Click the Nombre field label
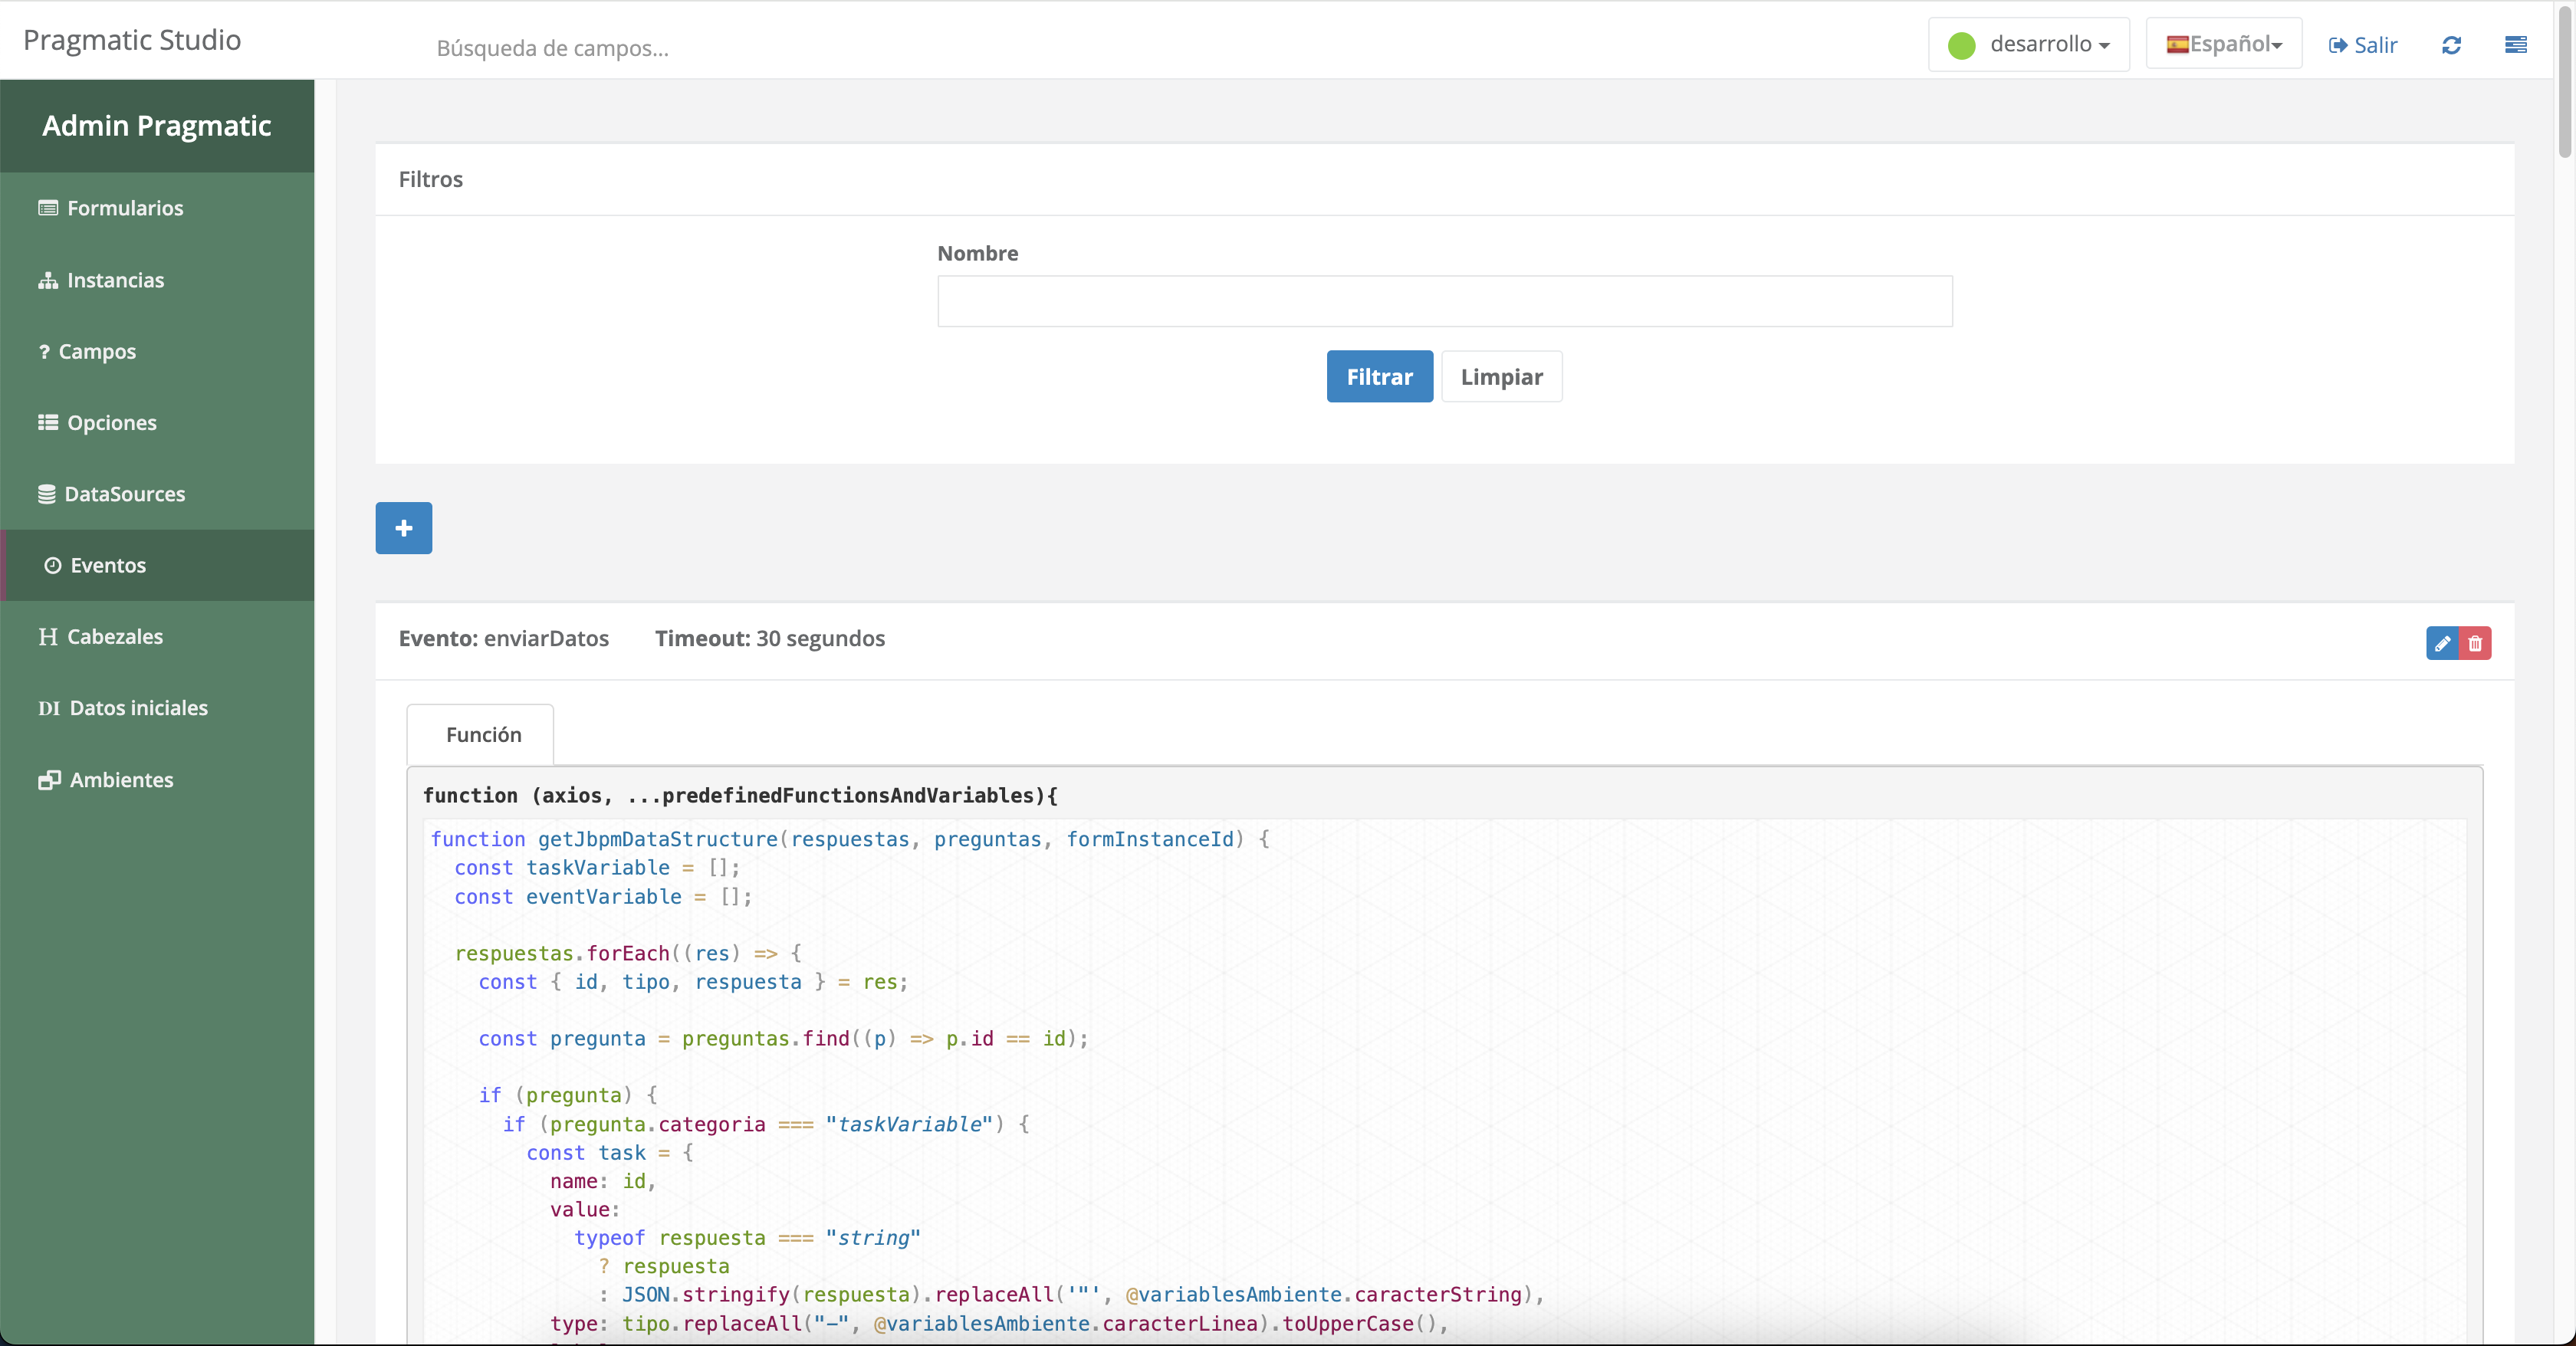 pyautogui.click(x=978, y=253)
